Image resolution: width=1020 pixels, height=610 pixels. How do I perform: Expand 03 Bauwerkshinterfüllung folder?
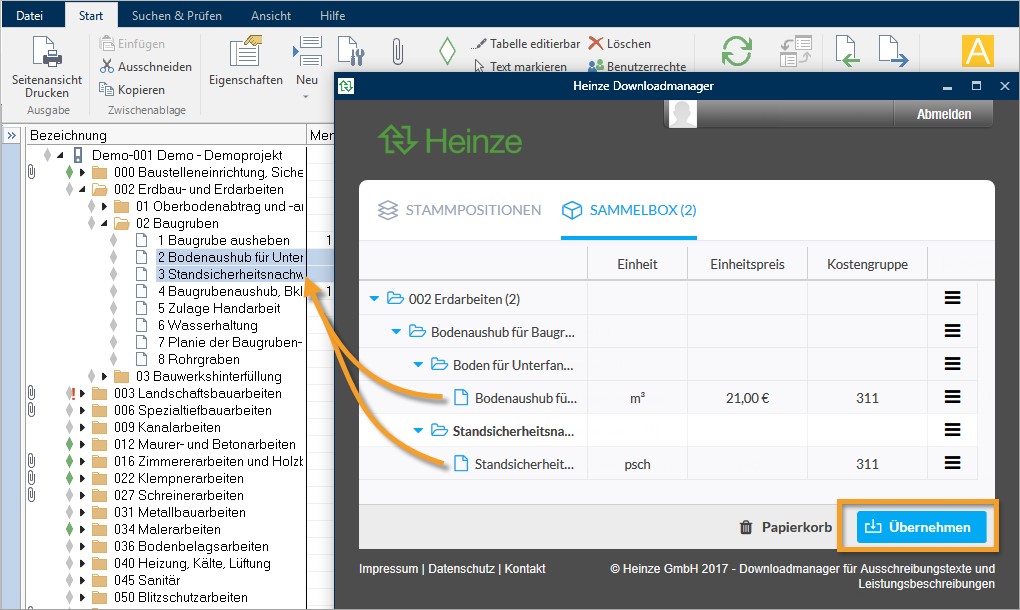click(x=105, y=376)
